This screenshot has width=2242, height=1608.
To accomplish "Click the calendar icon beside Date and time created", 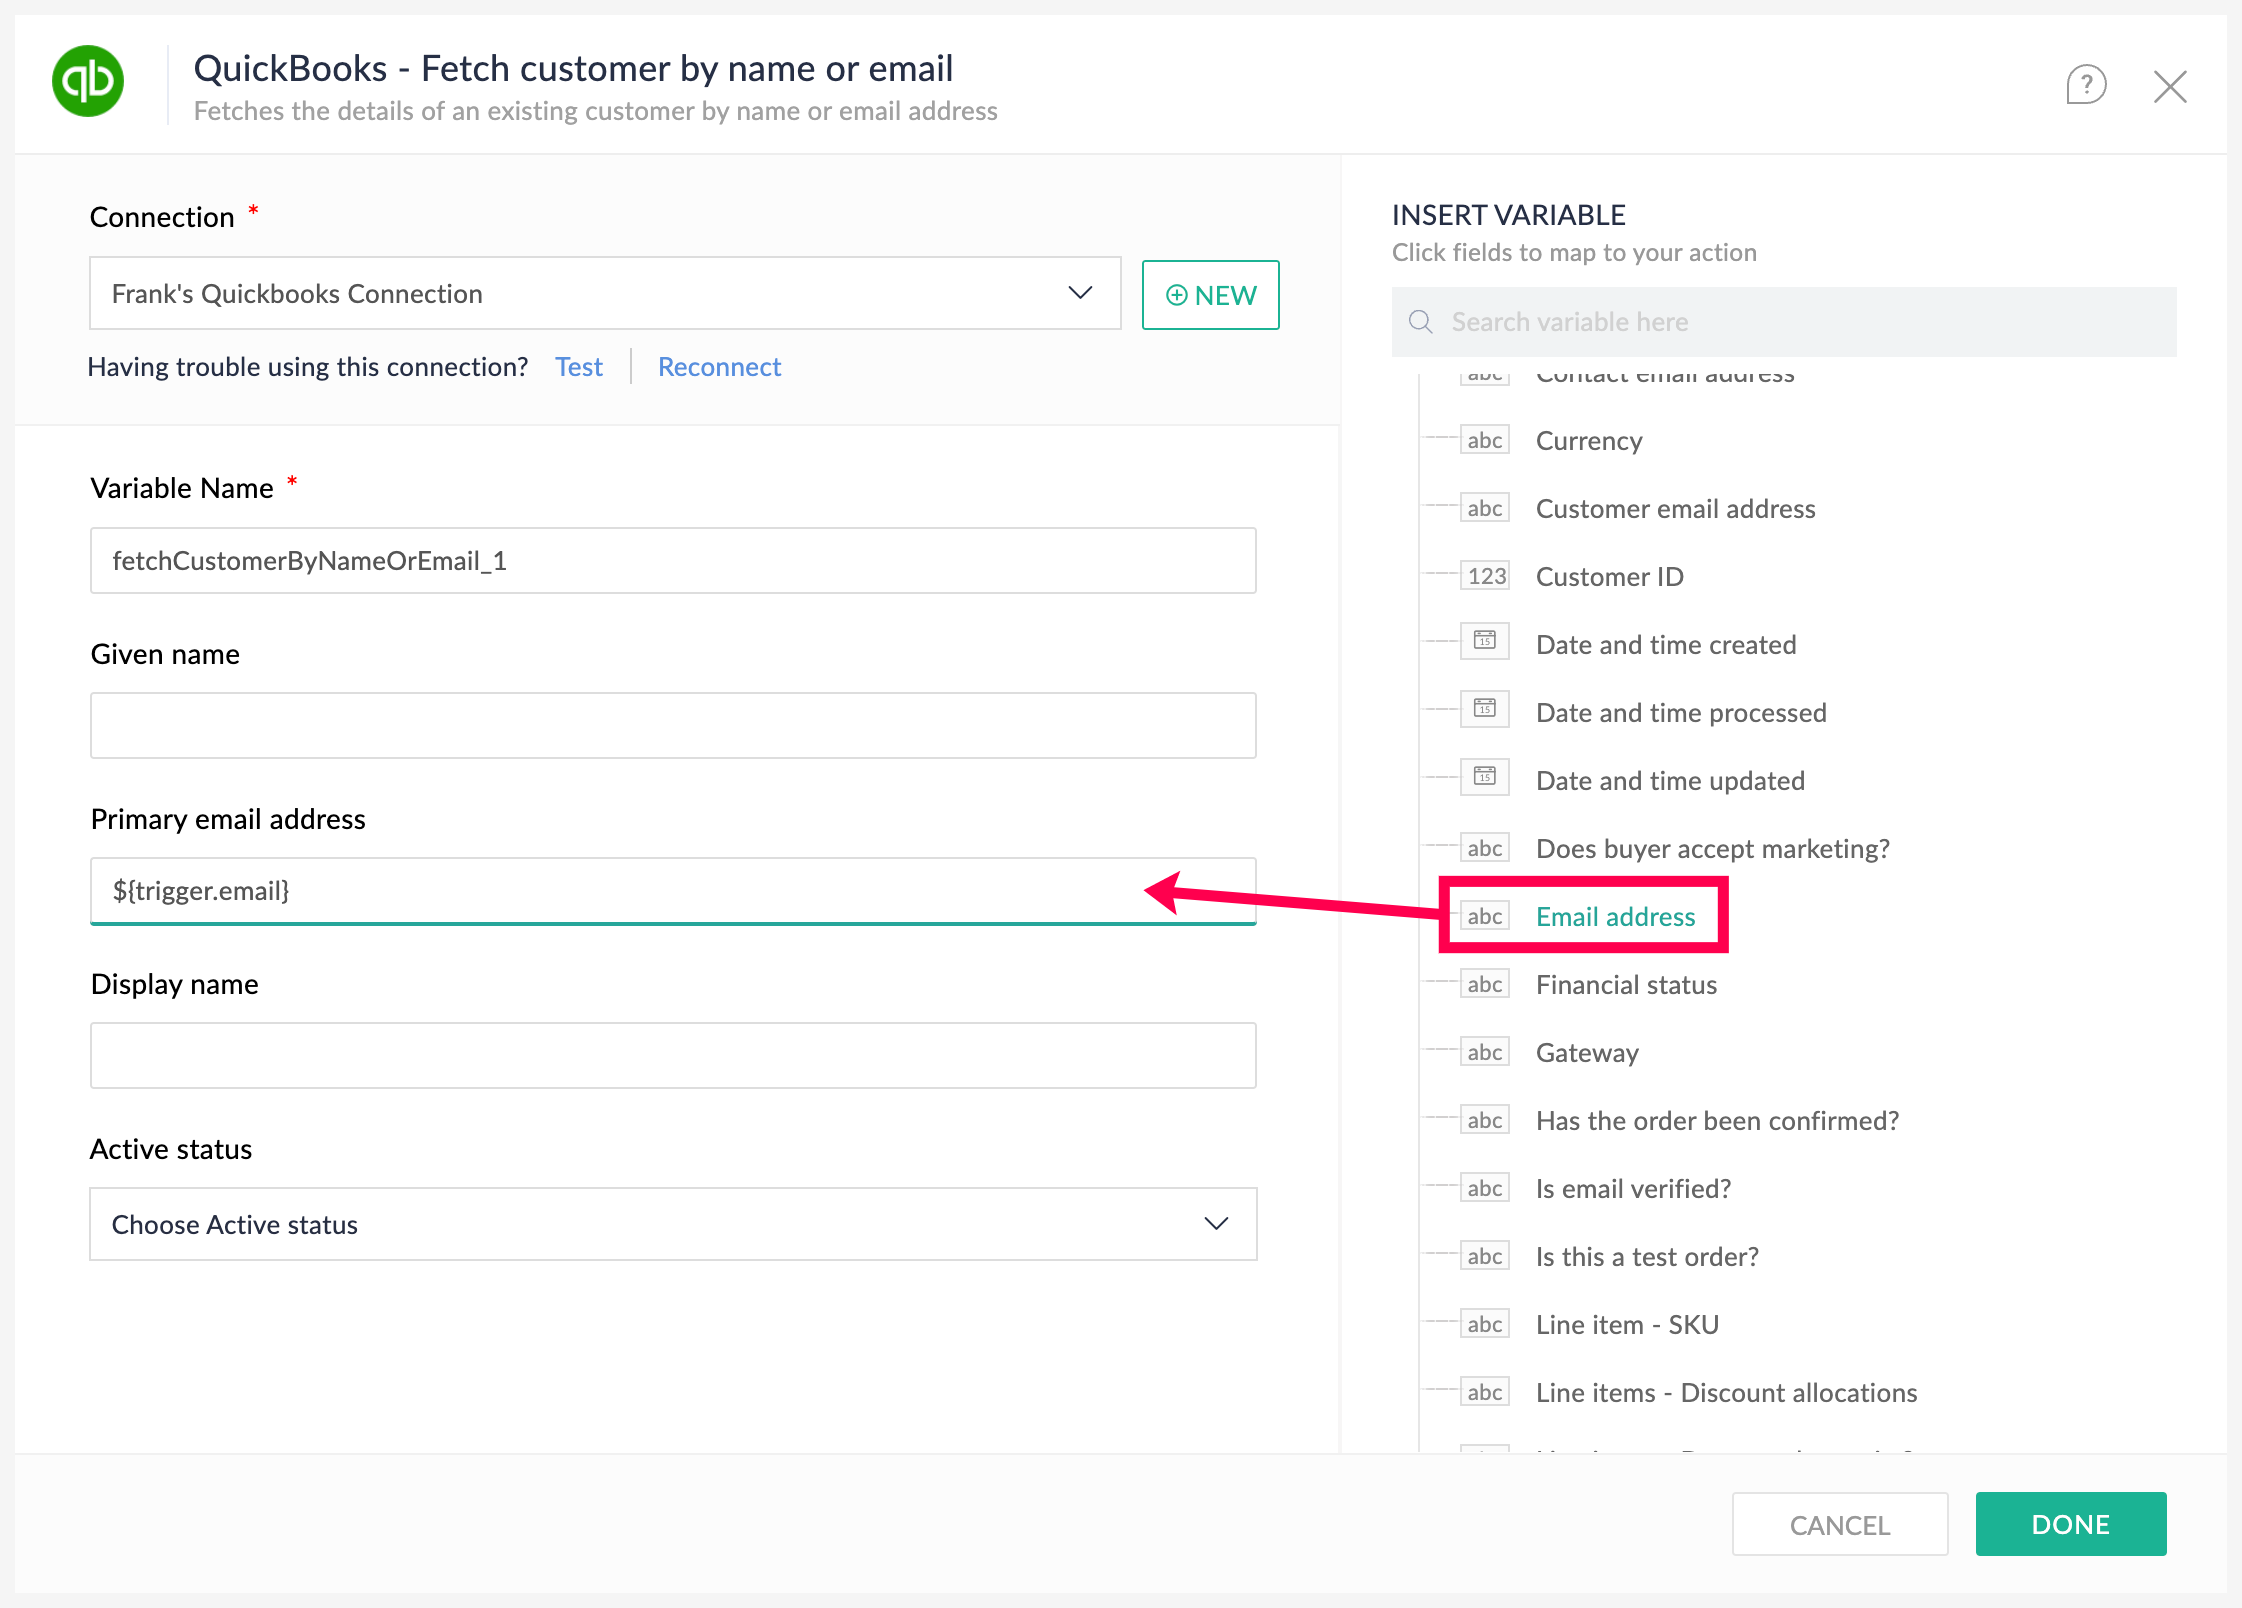I will [x=1485, y=641].
